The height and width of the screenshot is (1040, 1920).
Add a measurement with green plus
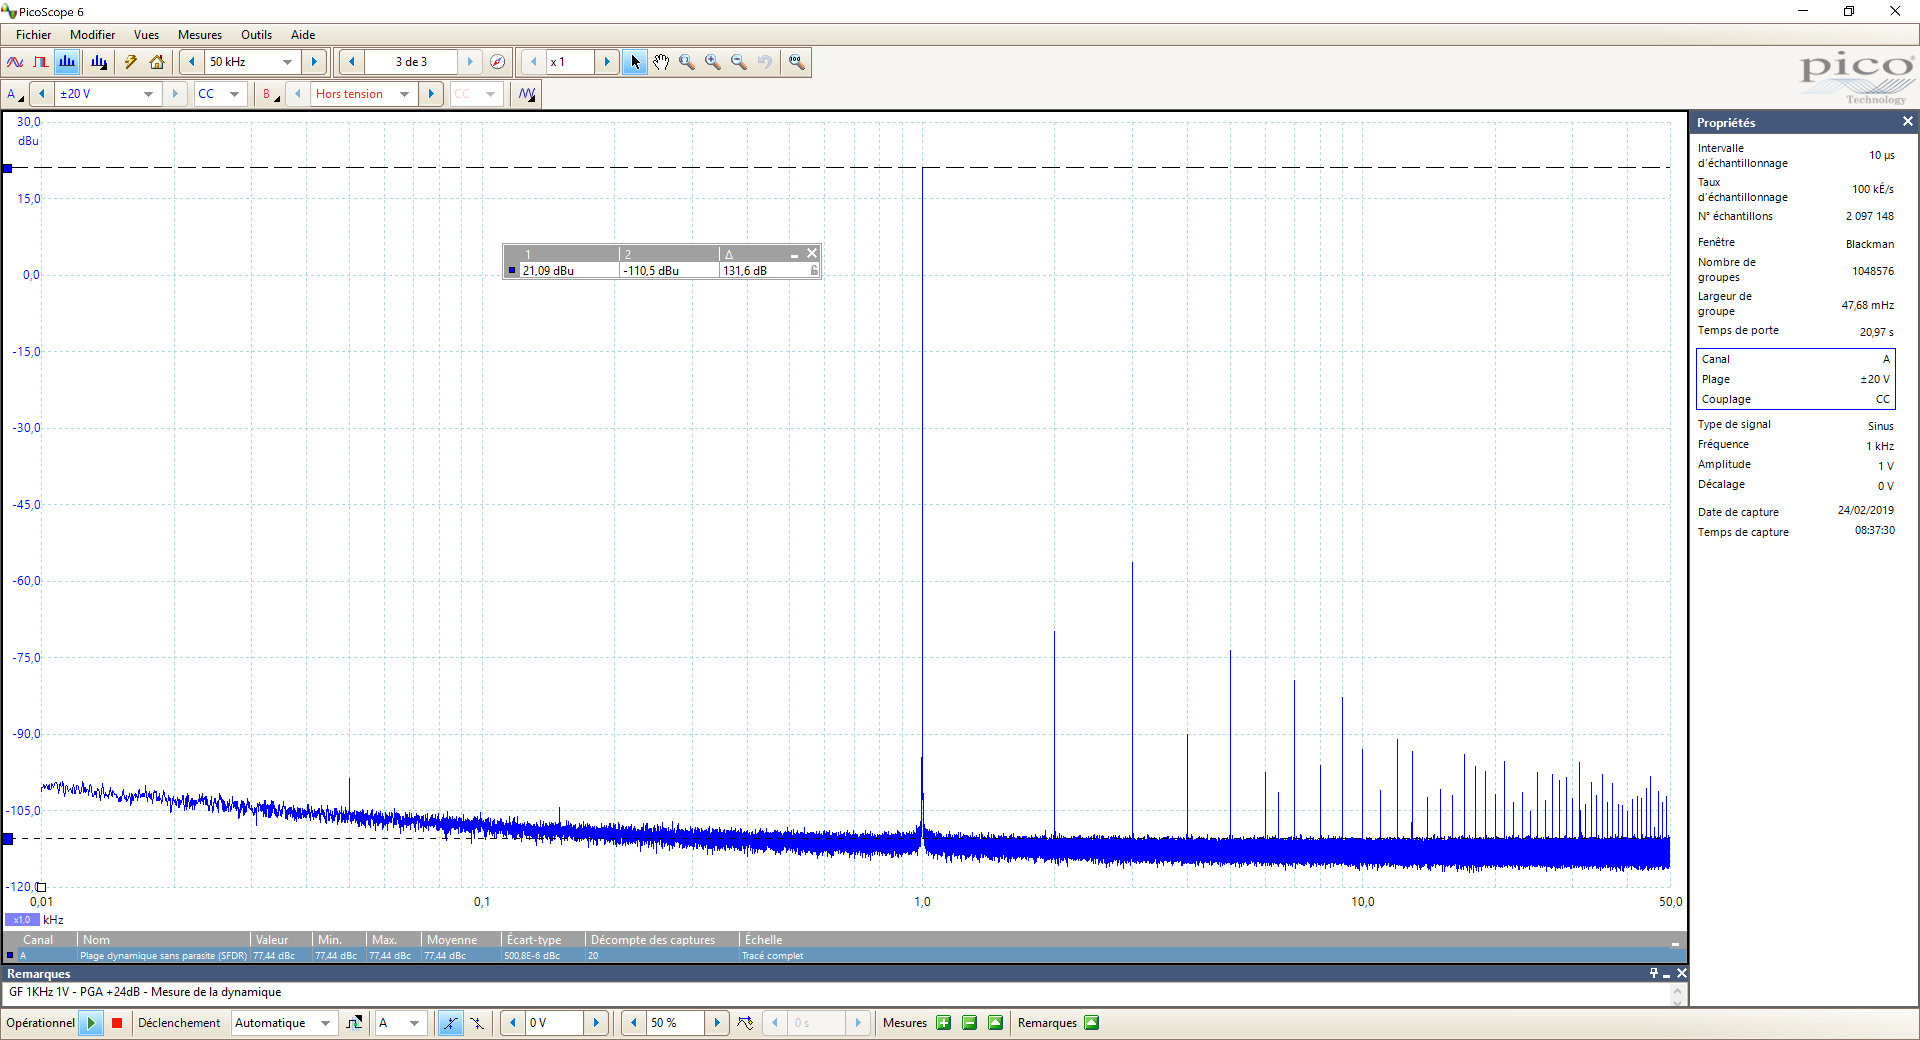click(943, 1023)
